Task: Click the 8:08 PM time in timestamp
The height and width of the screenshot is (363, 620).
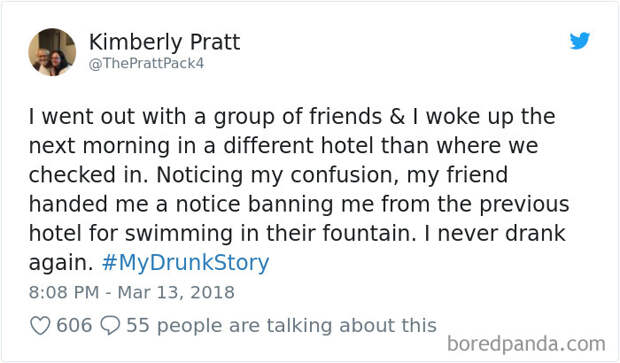Action: (64, 293)
